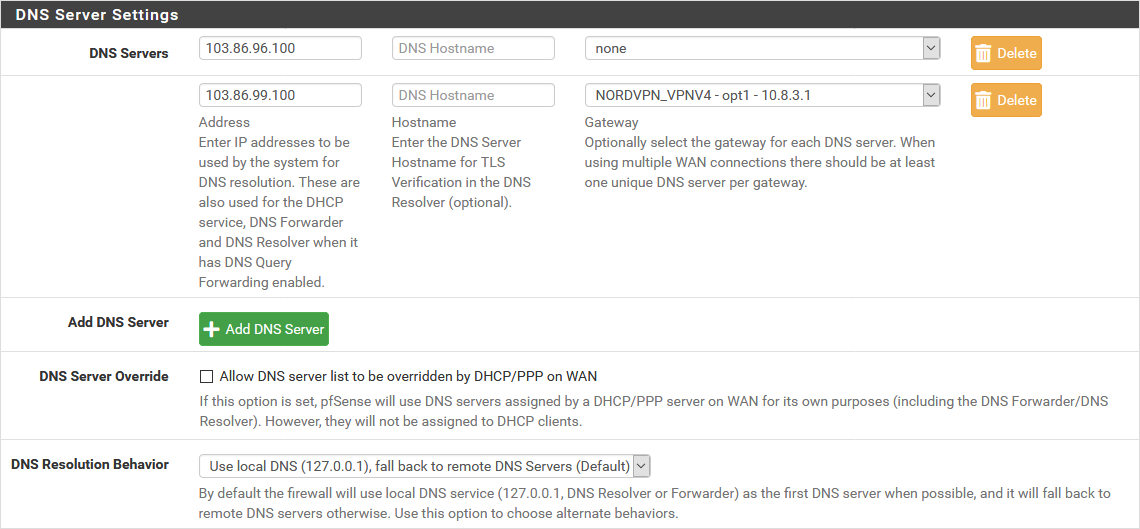The image size is (1140, 529).
Task: Click the arrow on the NORDVPN_VPNV4 selector
Action: pos(931,95)
